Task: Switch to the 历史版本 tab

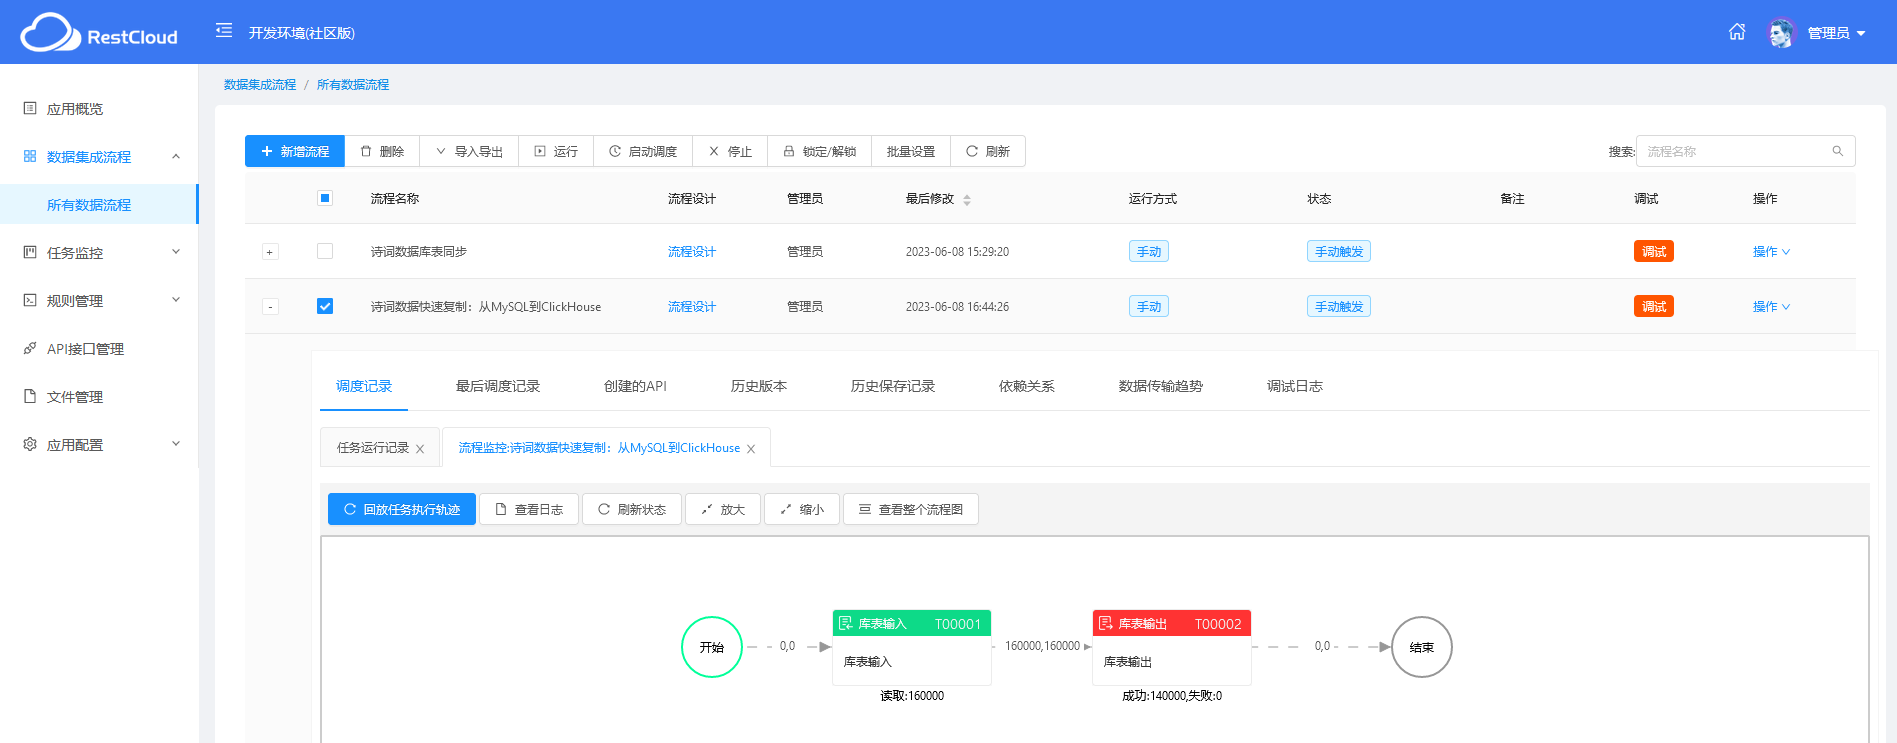Action: coord(759,386)
